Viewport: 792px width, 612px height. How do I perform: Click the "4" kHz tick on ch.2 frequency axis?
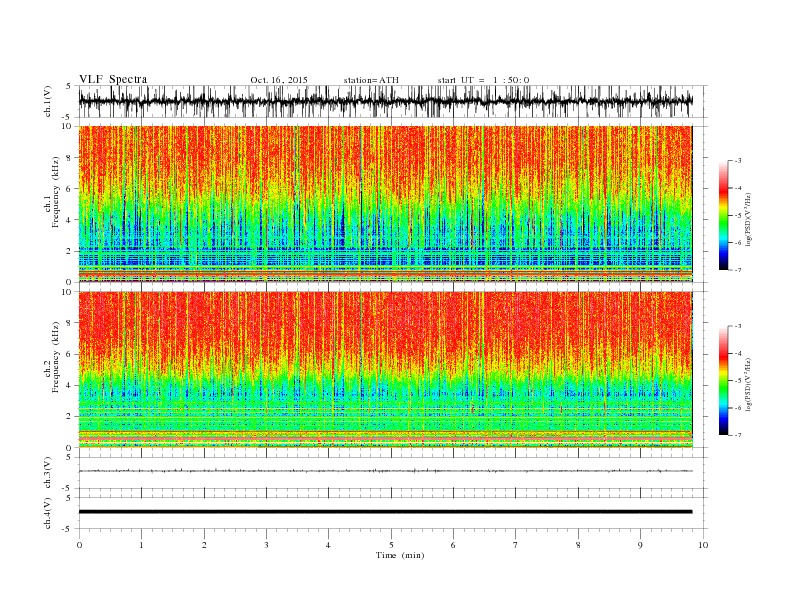[x=69, y=386]
